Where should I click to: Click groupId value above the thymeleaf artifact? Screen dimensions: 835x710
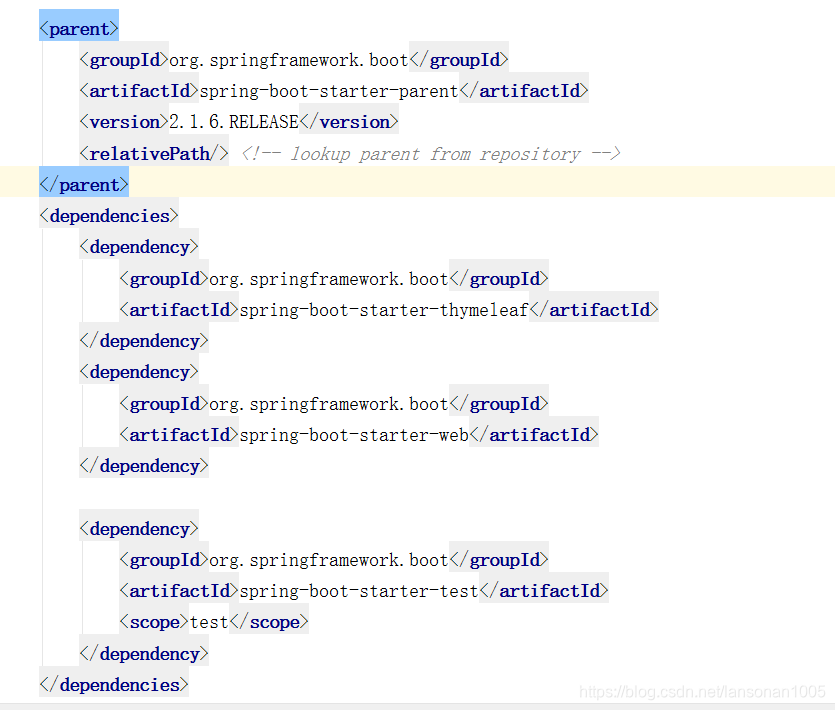329,279
